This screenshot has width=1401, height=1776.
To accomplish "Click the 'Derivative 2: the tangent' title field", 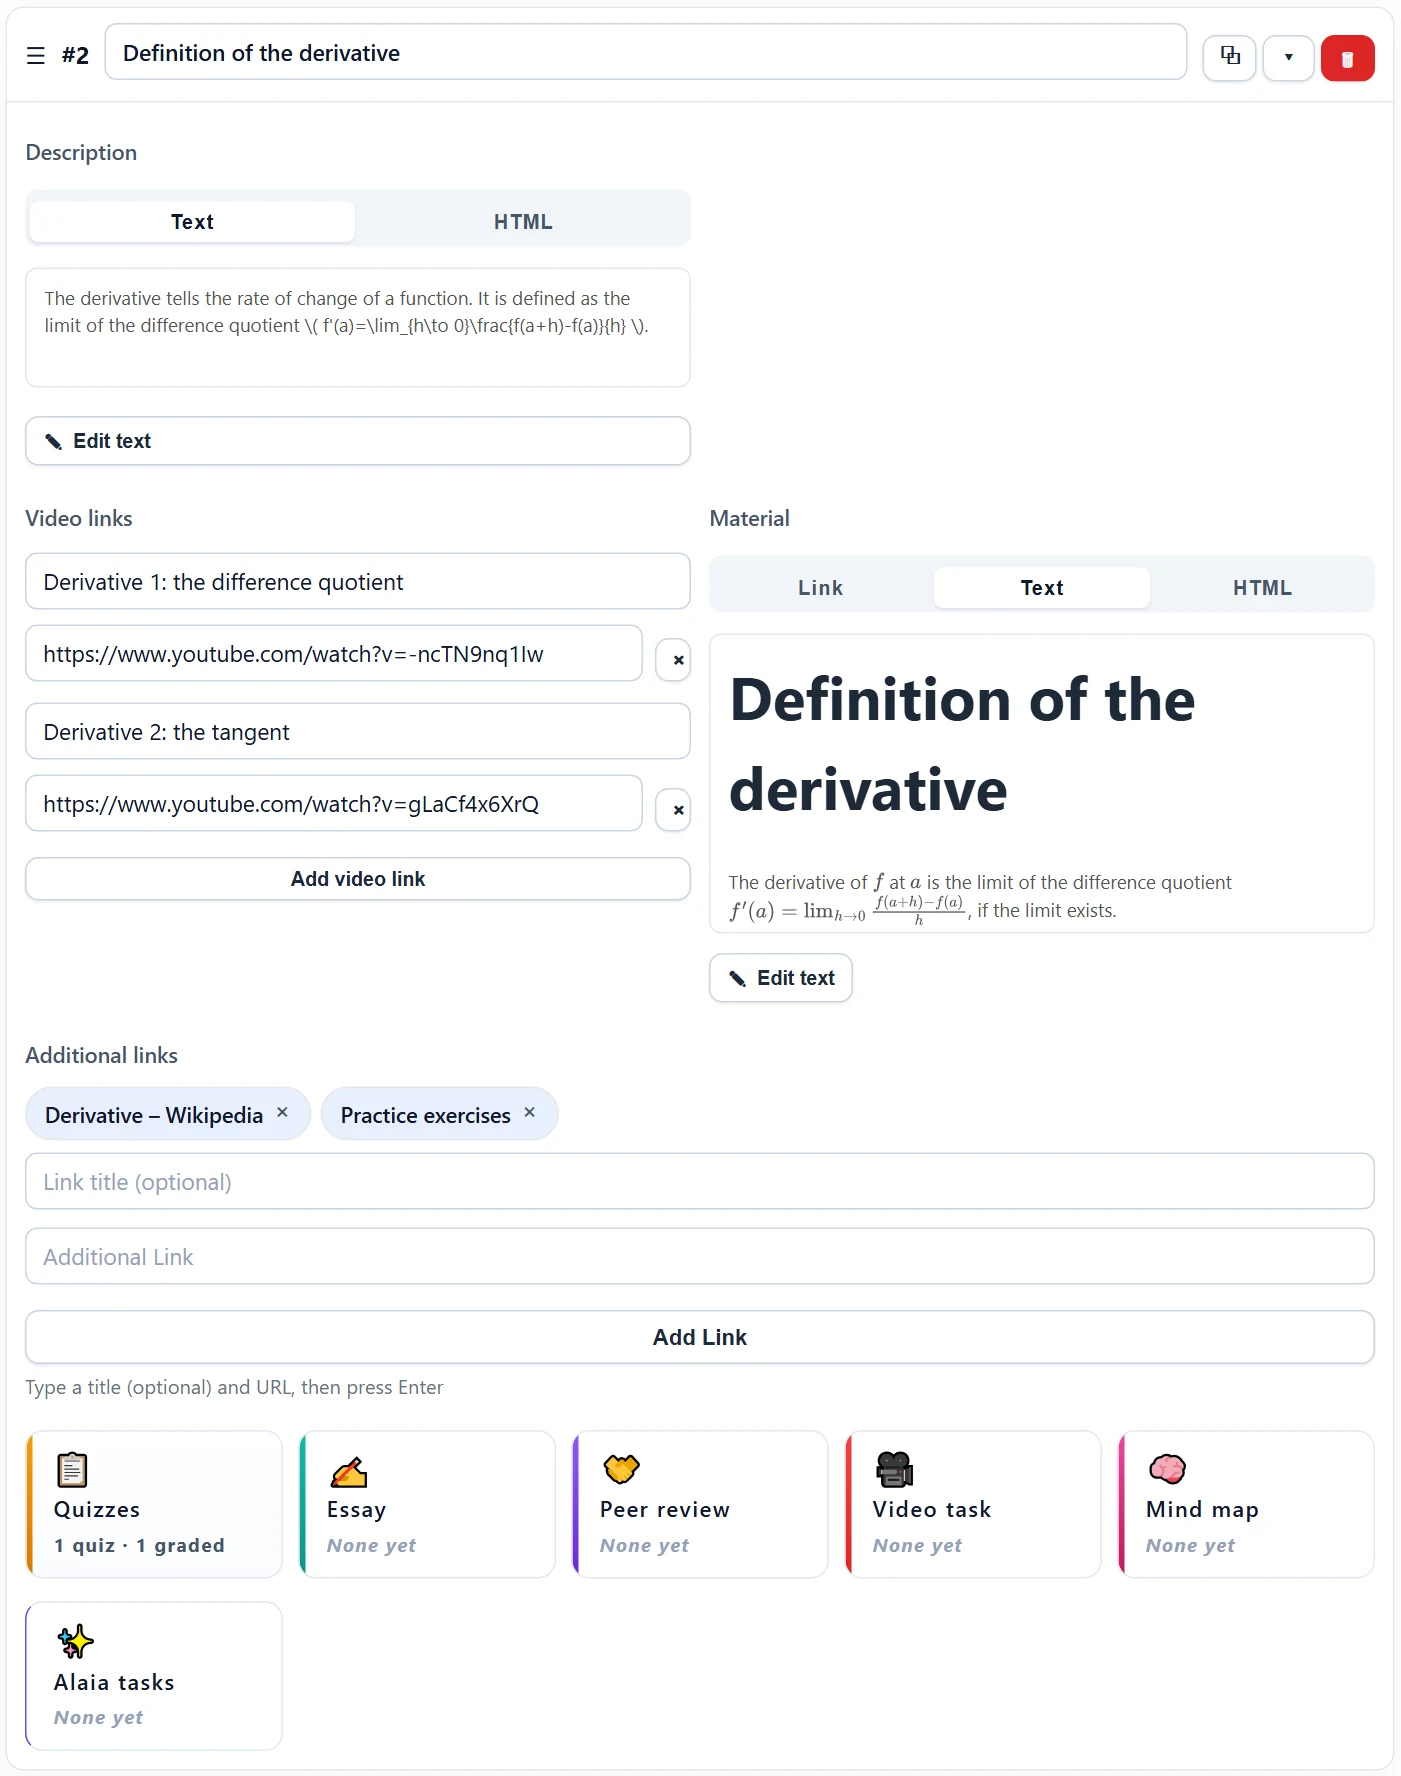I will pyautogui.click(x=358, y=732).
